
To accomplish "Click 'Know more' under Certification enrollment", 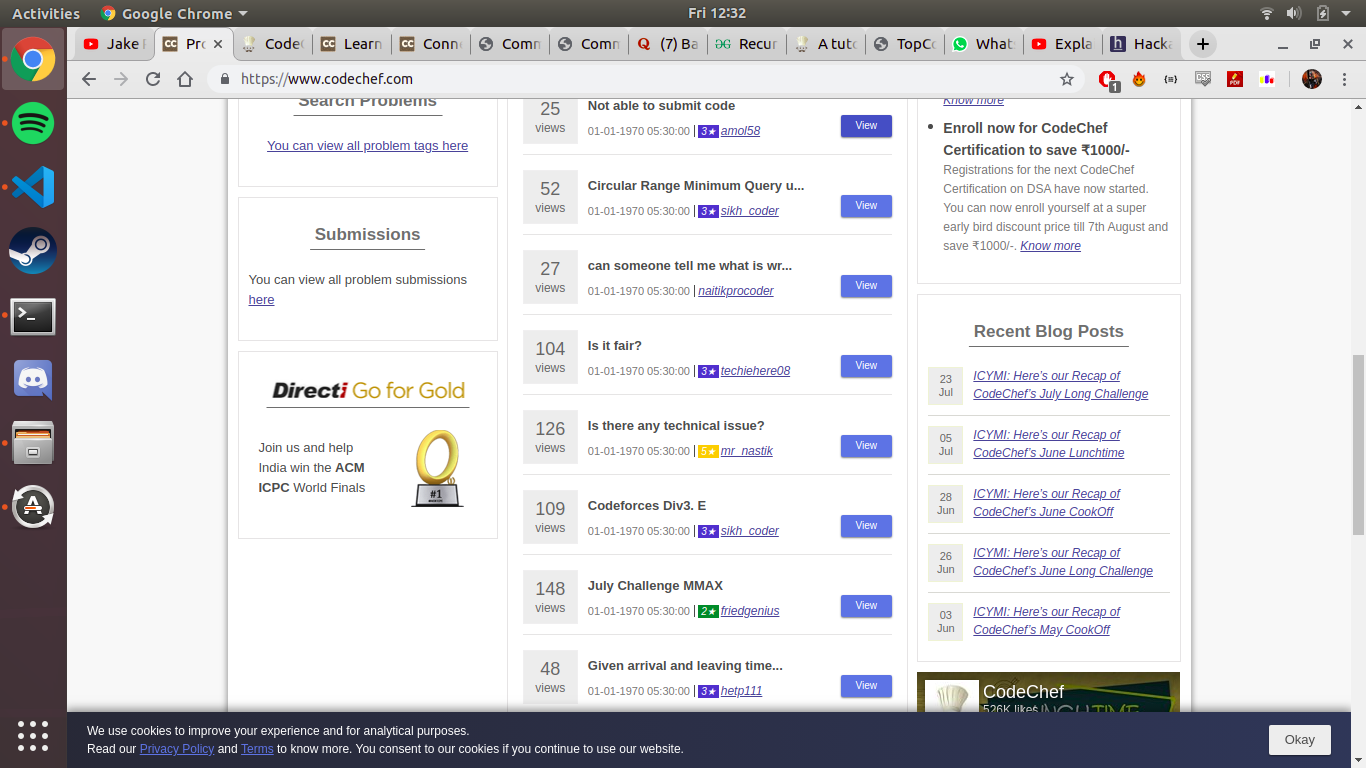I will click(x=1050, y=246).
